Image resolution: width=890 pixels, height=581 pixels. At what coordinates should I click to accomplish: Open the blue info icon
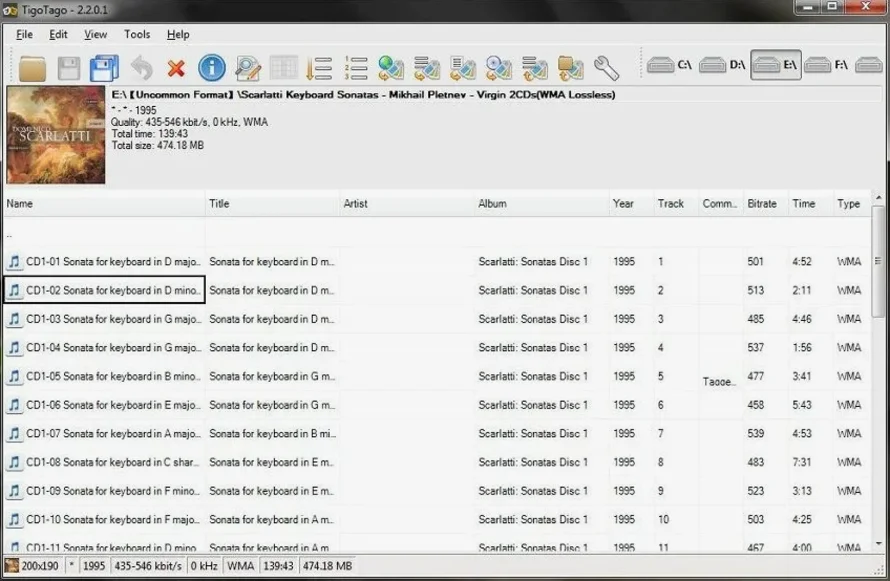click(212, 68)
